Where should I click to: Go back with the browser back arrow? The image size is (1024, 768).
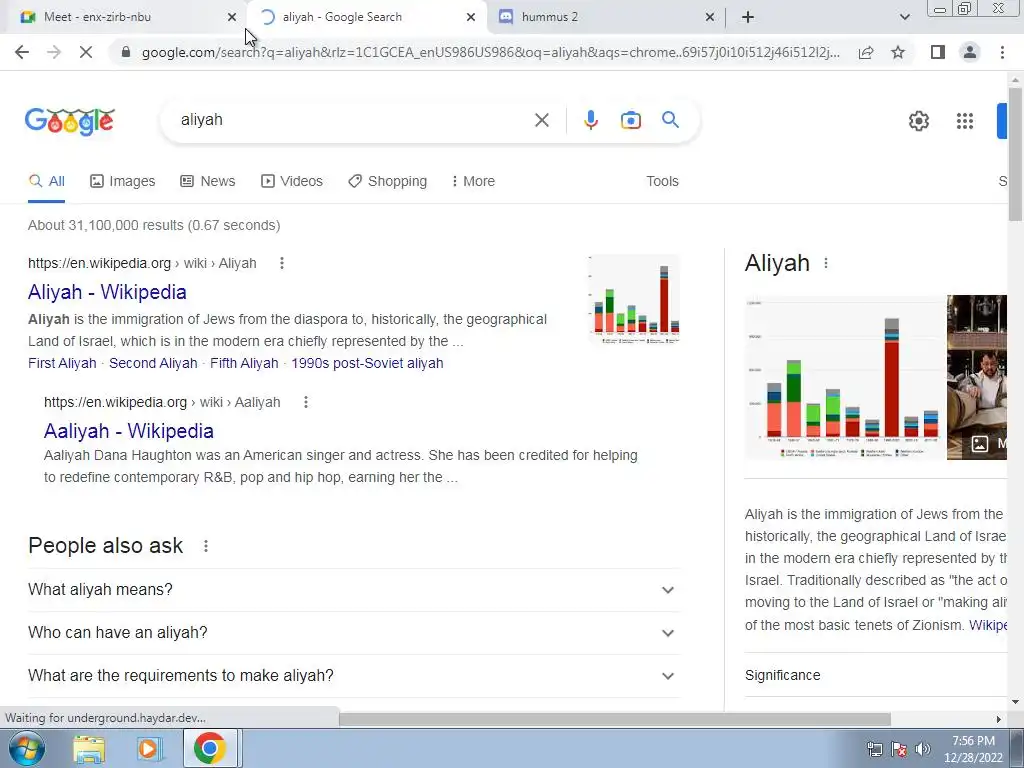(x=22, y=52)
